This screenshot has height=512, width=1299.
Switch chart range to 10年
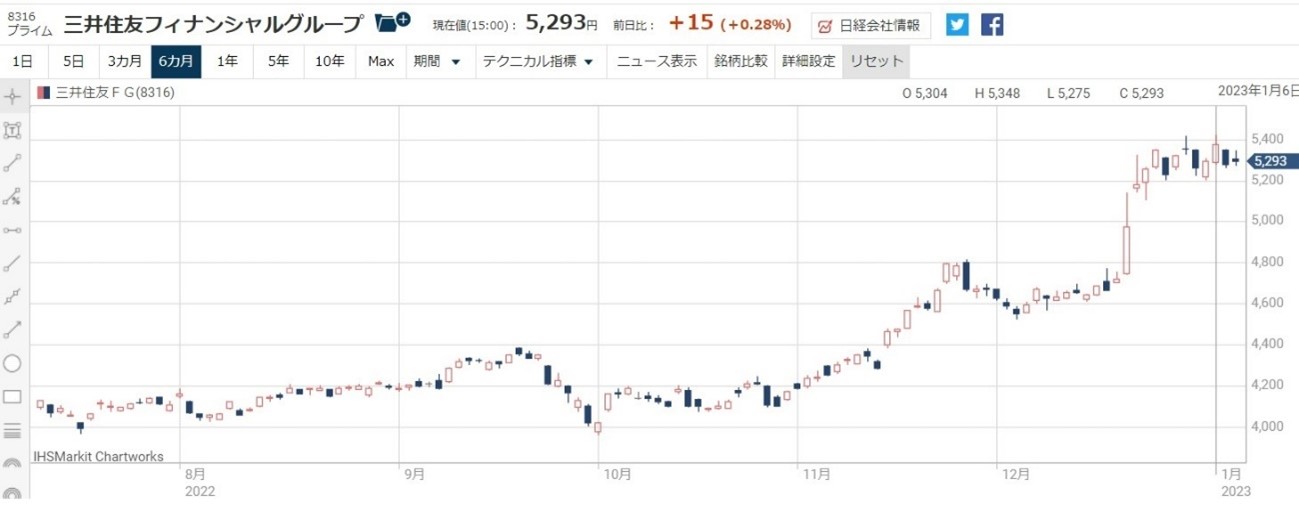(329, 61)
